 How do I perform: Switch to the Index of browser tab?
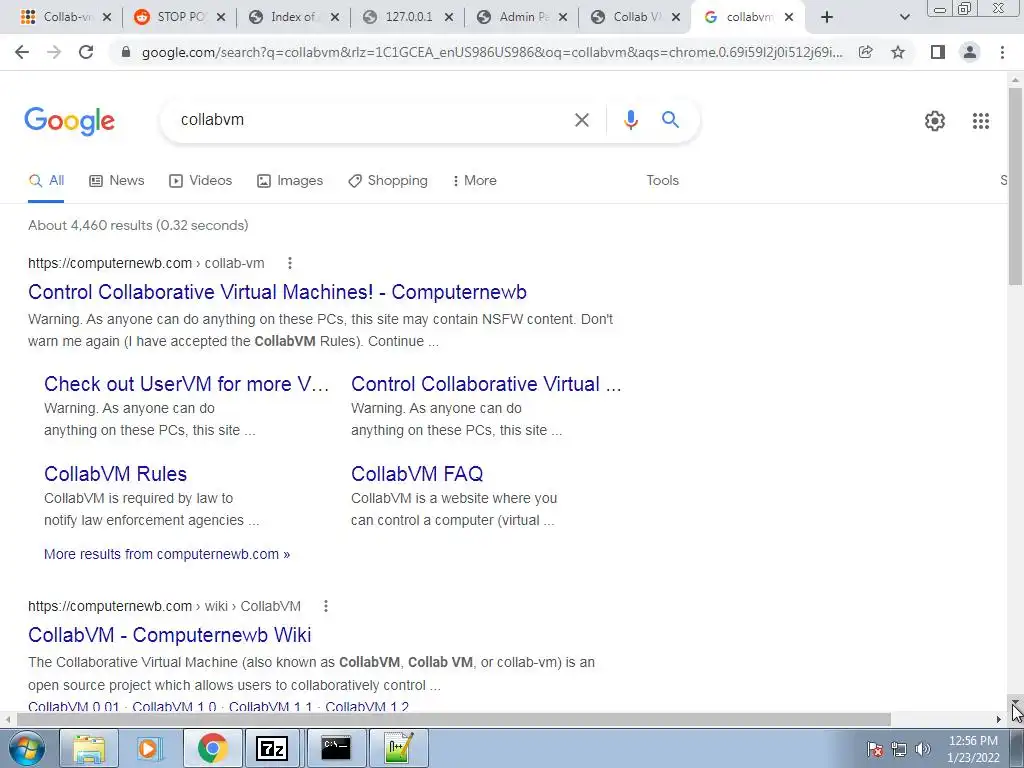coord(283,17)
